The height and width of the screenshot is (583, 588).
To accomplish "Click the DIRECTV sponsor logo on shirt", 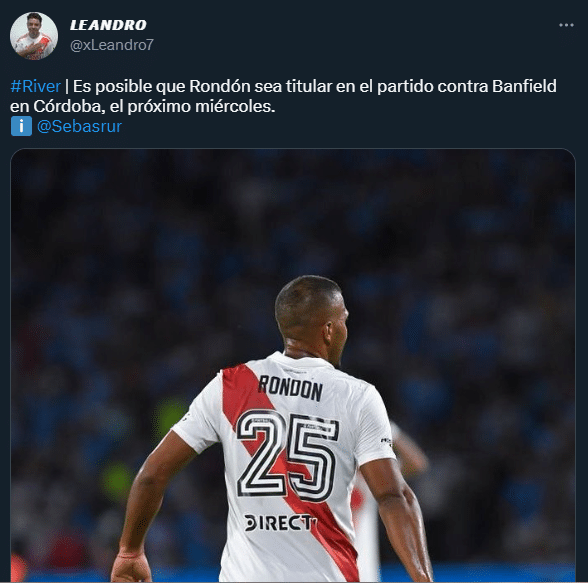I will coord(280,523).
